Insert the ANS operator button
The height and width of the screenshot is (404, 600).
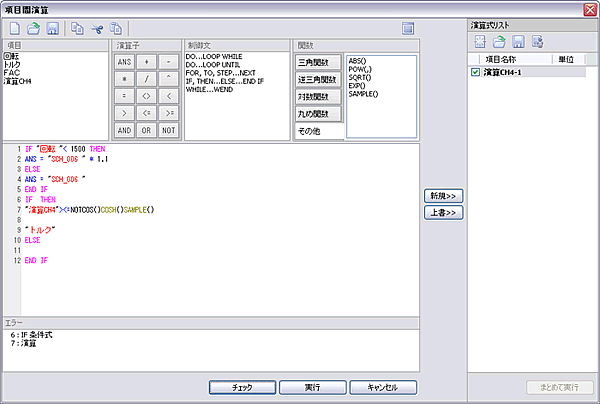pos(124,62)
